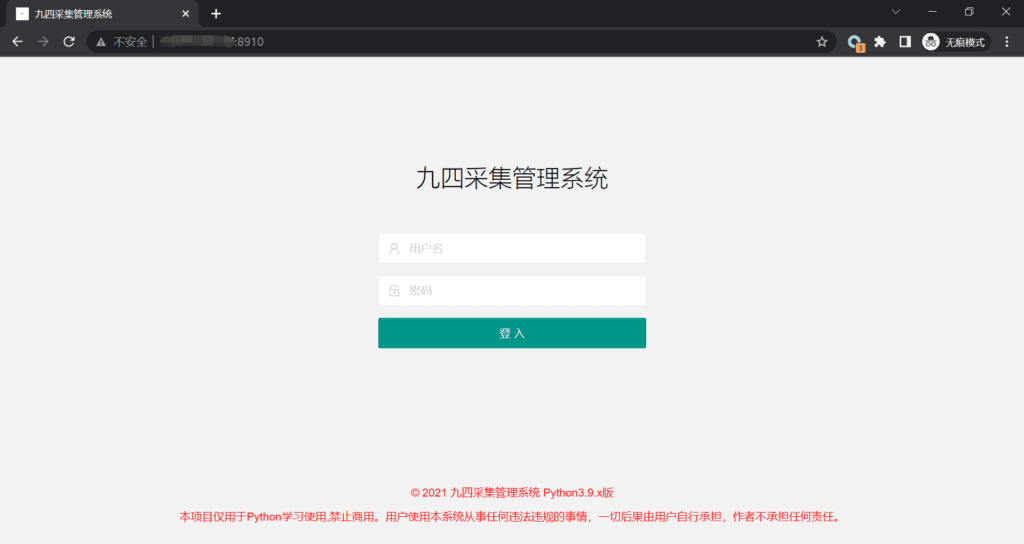This screenshot has width=1024, height=544.
Task: Click the 不安全 security label
Action: pyautogui.click(x=130, y=42)
